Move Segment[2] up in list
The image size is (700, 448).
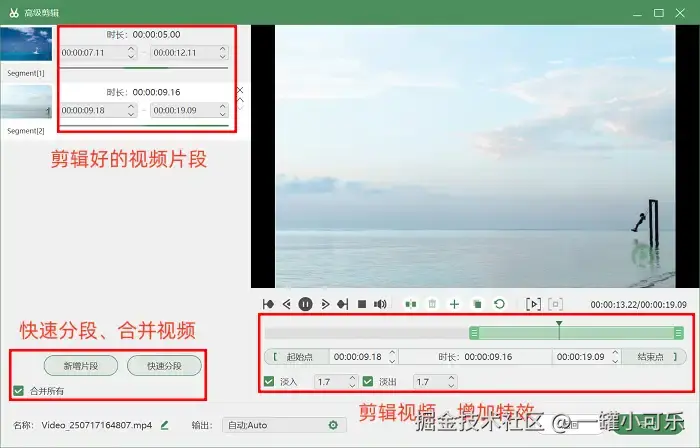coord(240,100)
